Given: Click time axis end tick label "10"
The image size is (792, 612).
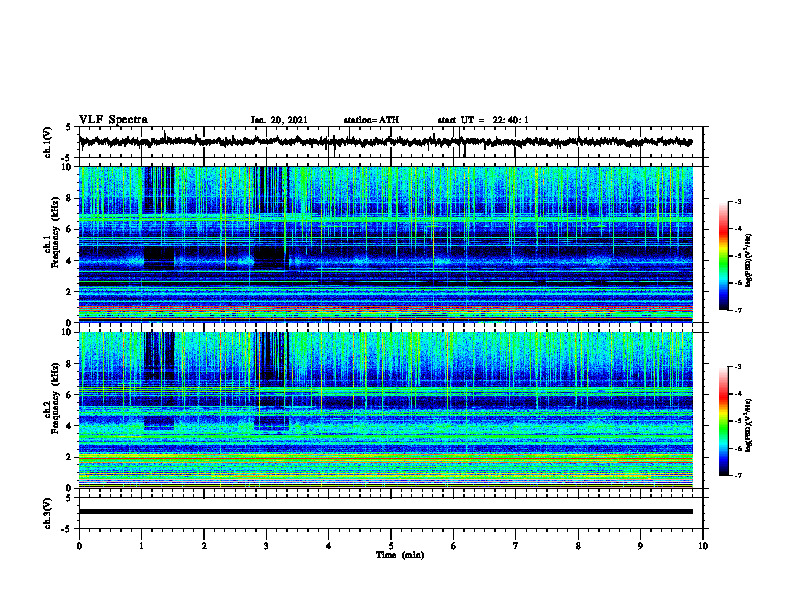Looking at the screenshot, I should [x=703, y=546].
